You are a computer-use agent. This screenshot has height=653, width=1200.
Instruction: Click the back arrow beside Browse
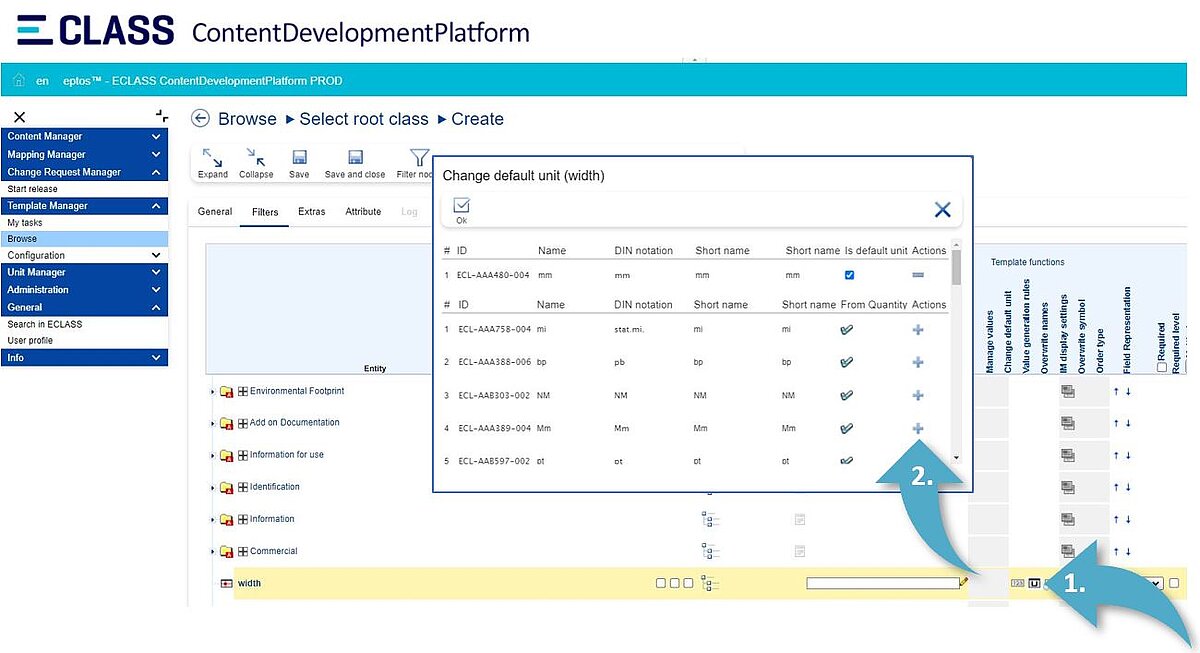pyautogui.click(x=200, y=119)
